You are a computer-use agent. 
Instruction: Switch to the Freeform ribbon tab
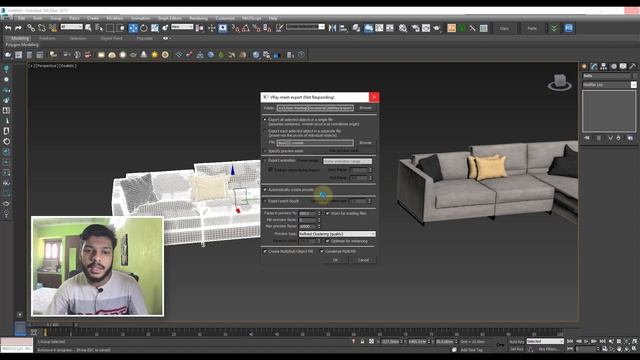tap(47, 38)
